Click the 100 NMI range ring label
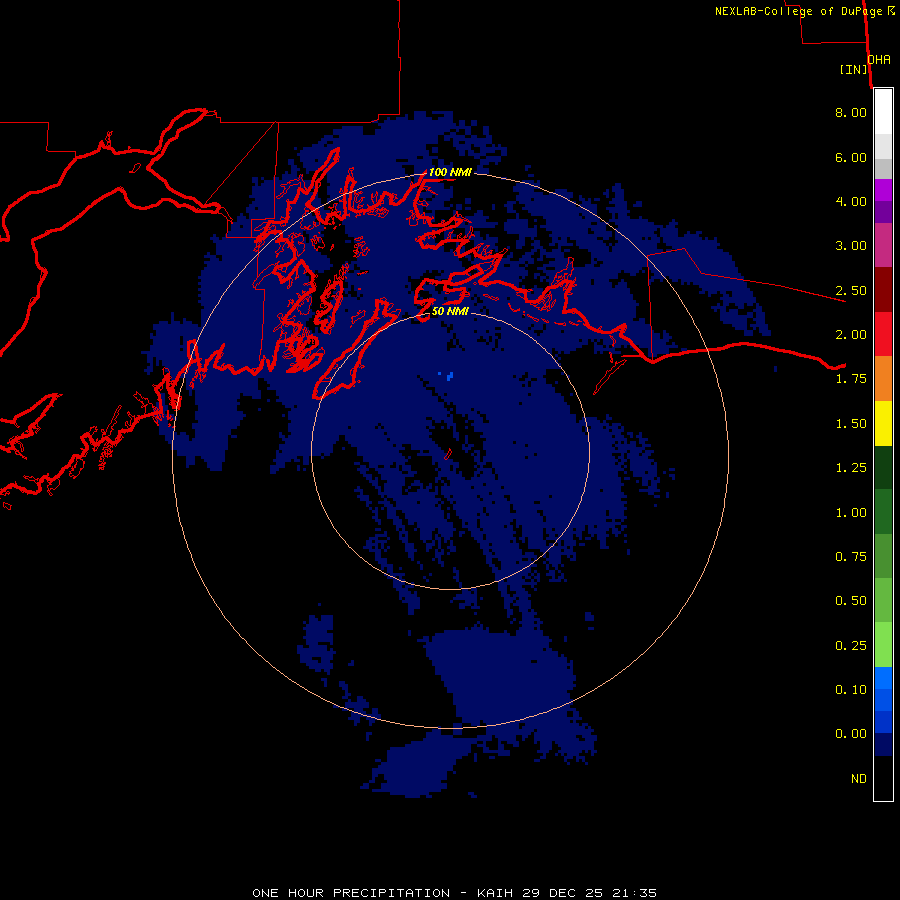900x900 pixels. coord(450,172)
